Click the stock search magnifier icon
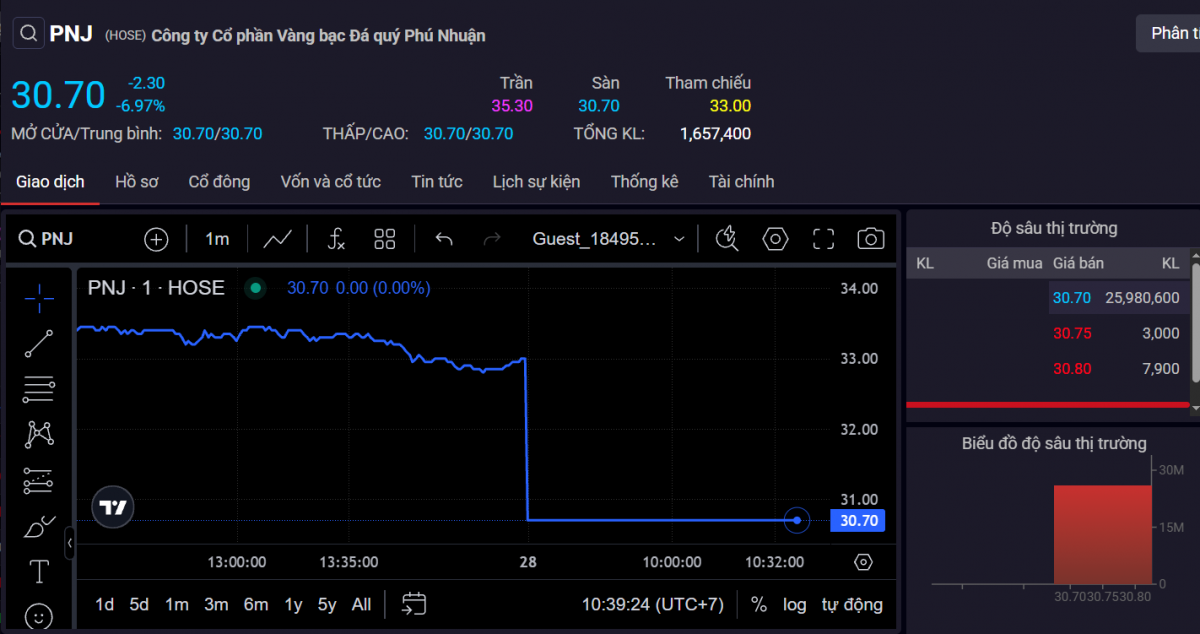 tap(27, 34)
